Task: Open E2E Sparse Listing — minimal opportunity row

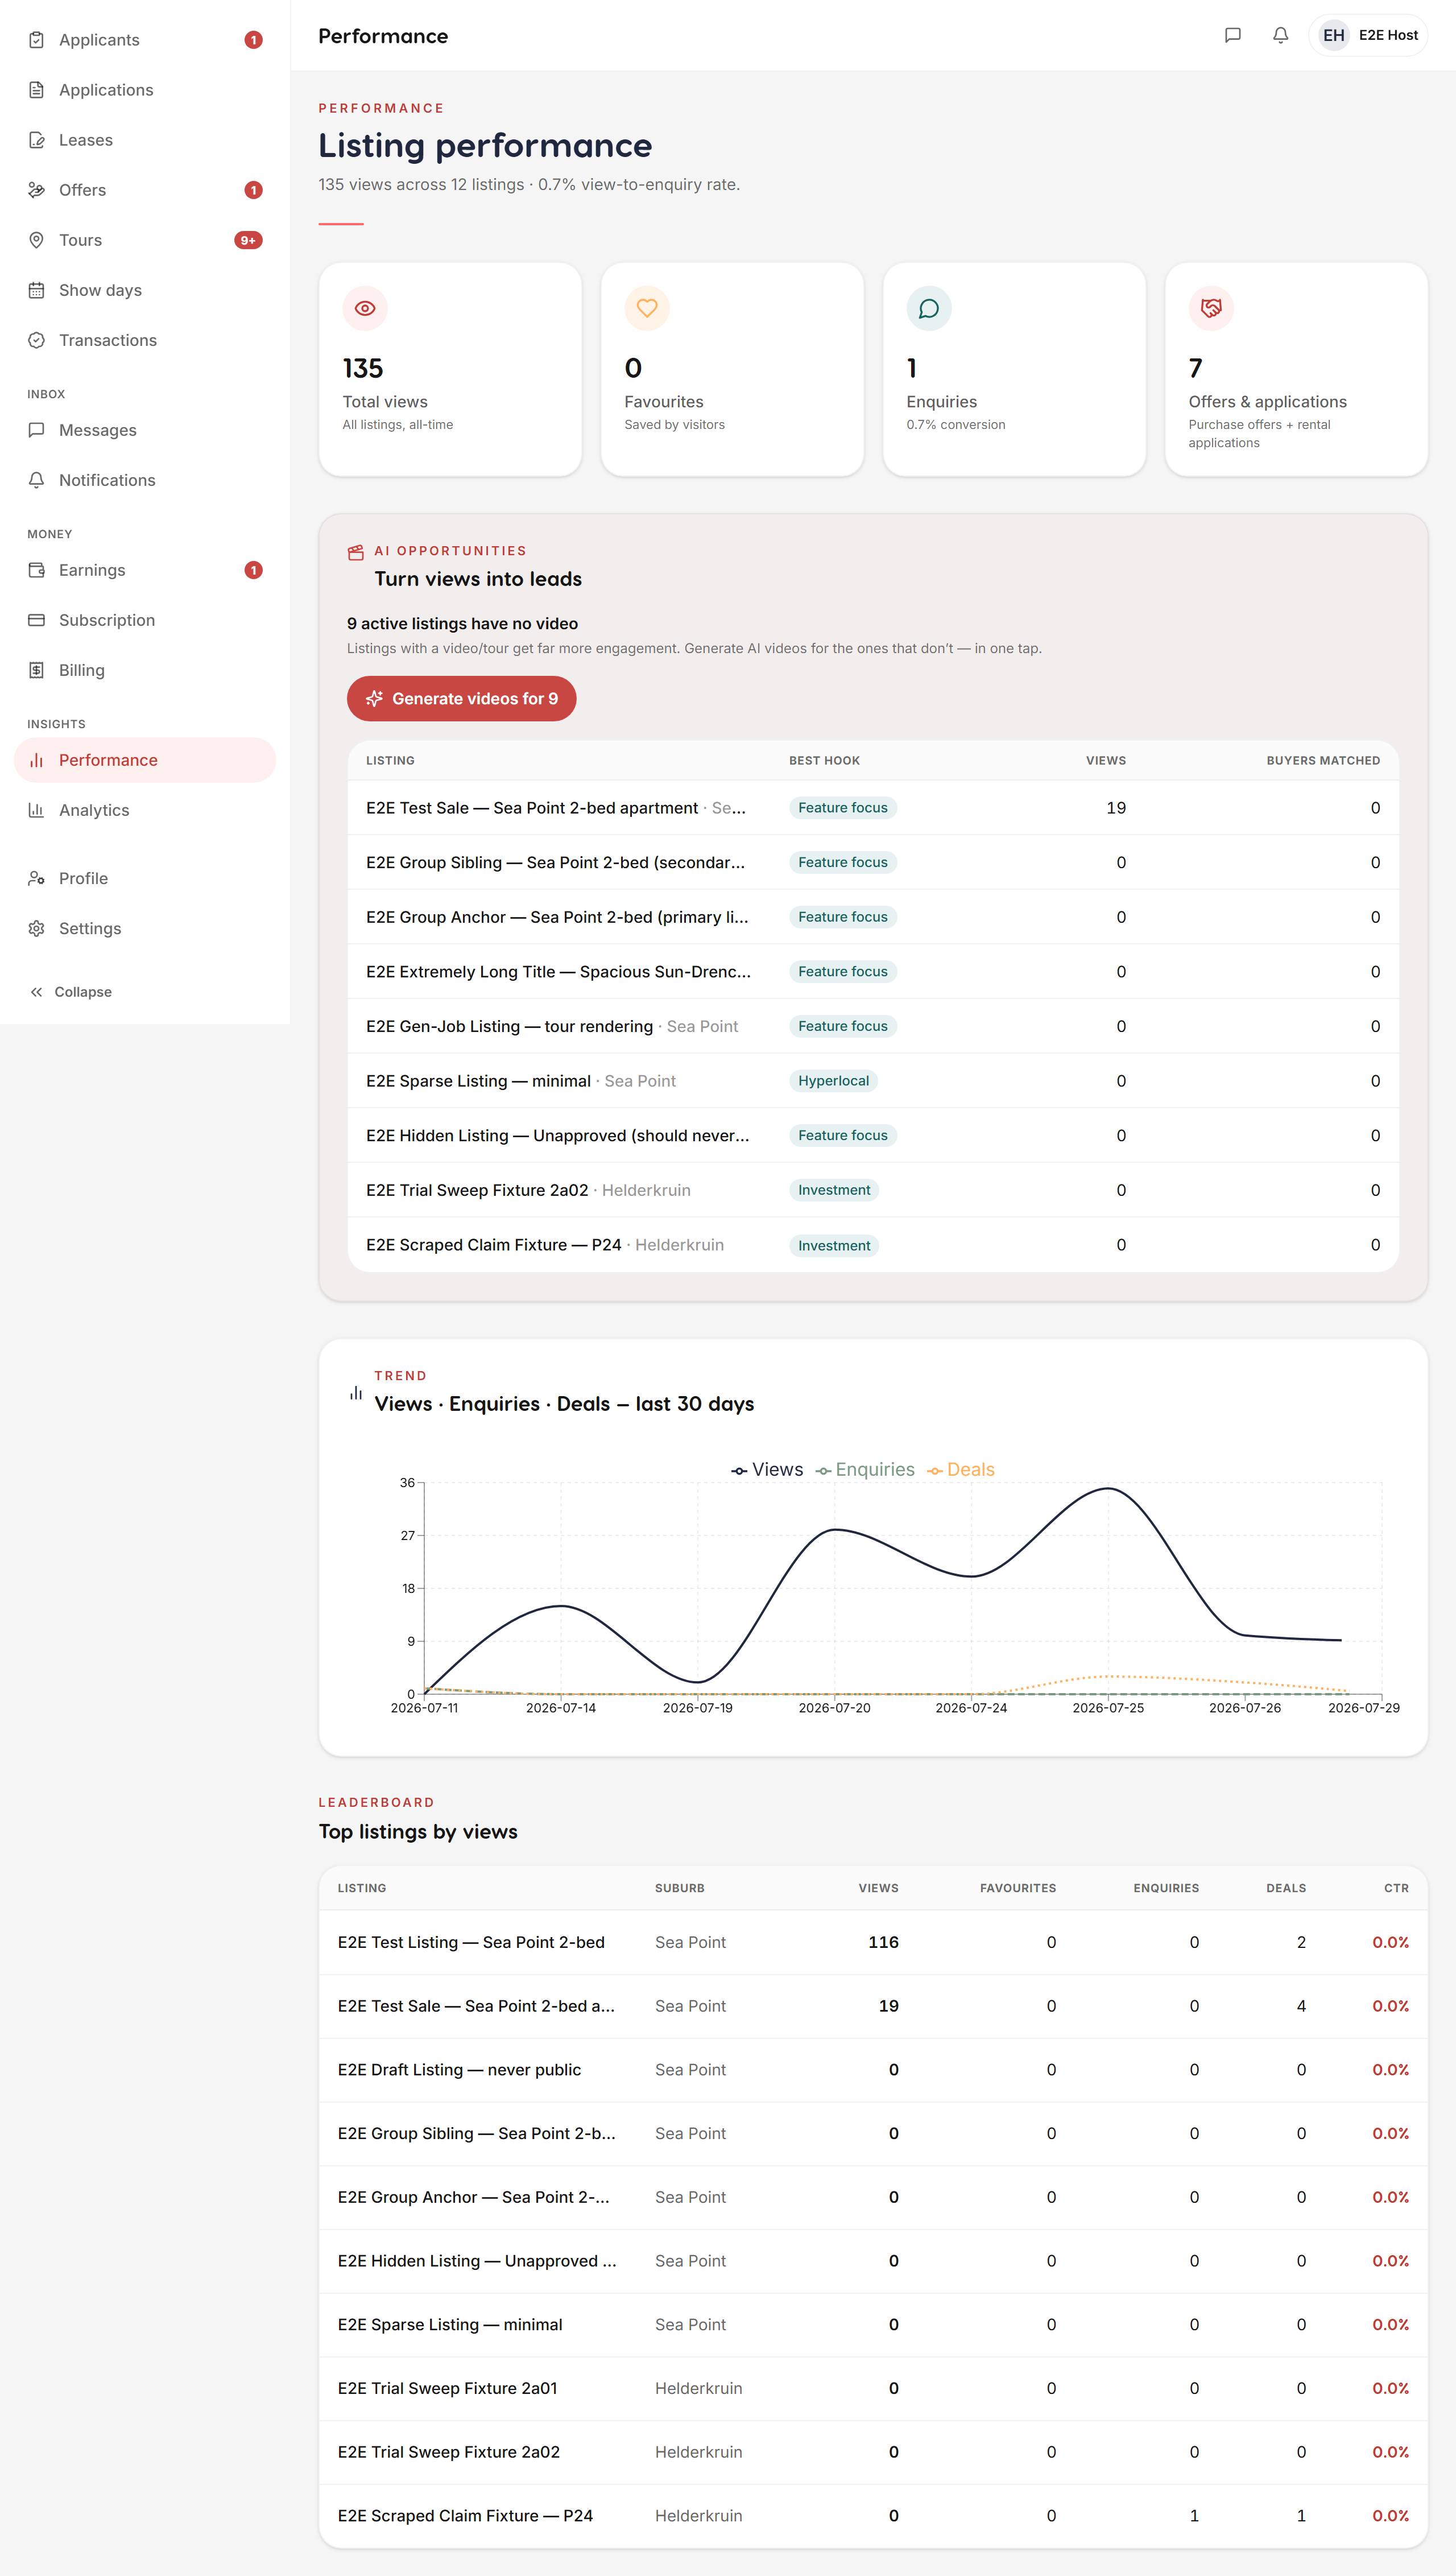Action: point(873,1081)
